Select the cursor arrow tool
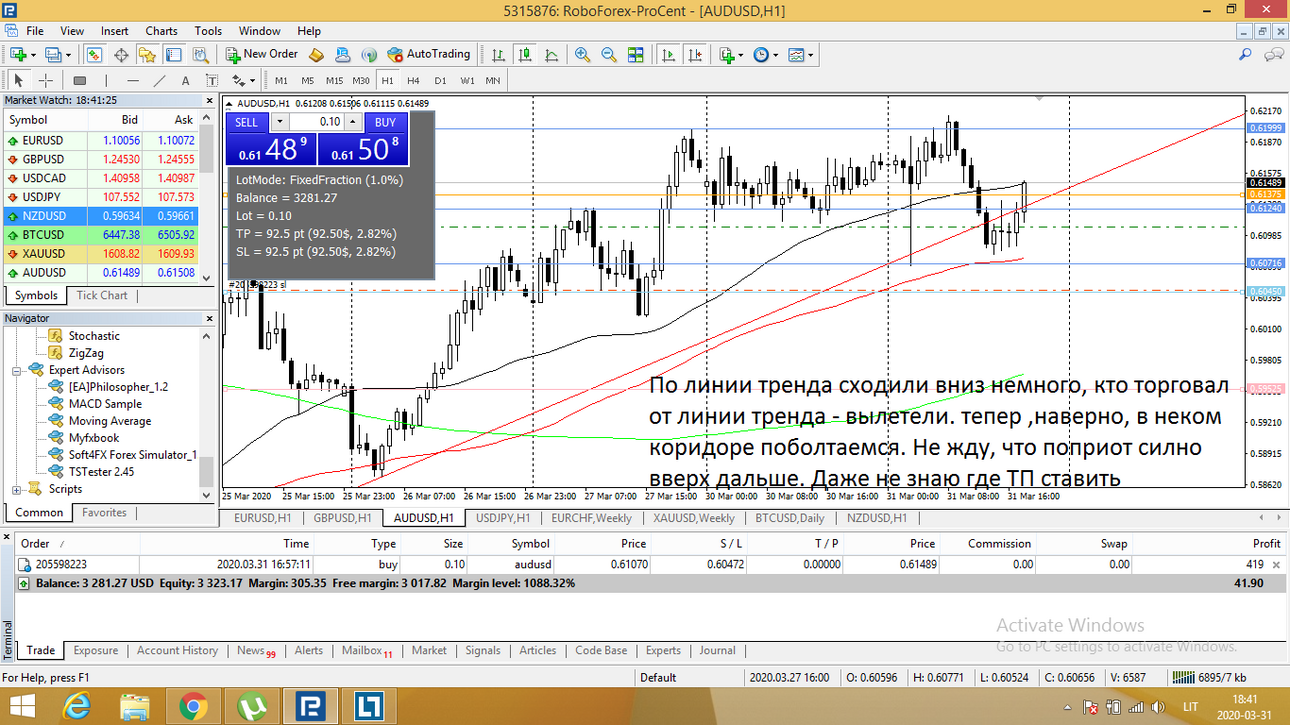The height and width of the screenshot is (725, 1290). pos(18,80)
